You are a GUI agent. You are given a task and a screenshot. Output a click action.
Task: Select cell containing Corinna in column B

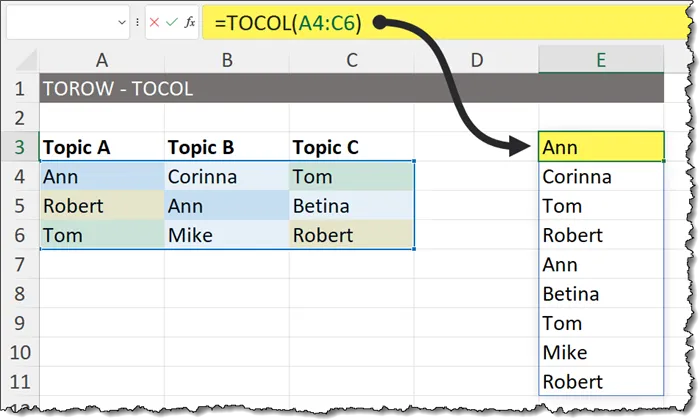227,177
